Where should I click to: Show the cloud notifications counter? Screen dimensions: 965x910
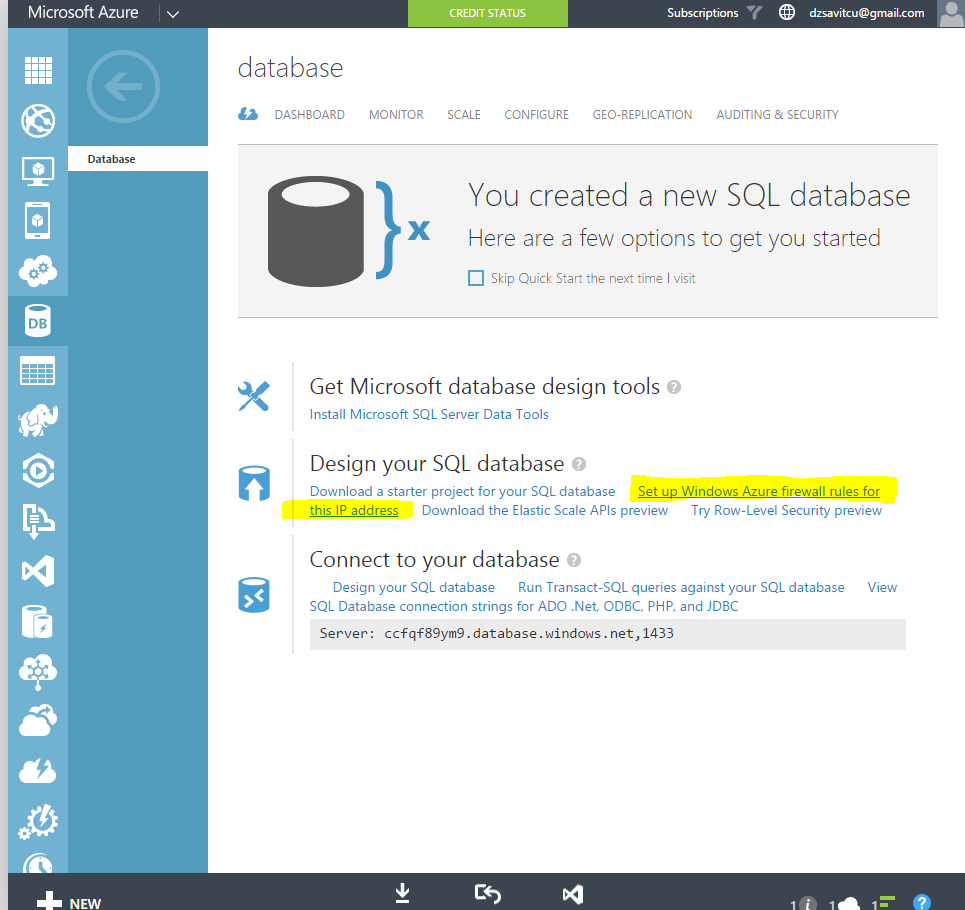click(x=844, y=903)
